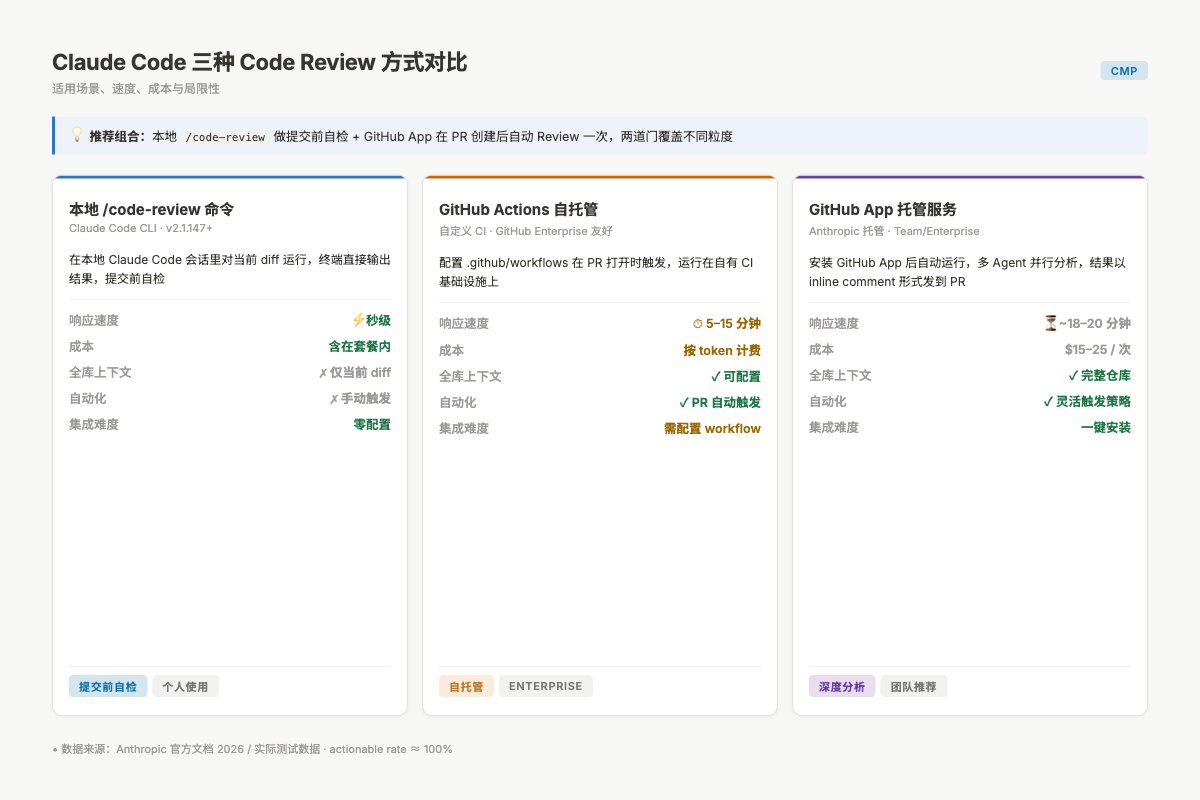Click the 集成难度 label in GitHub Actions card
This screenshot has height=800, width=1200.
pos(464,429)
